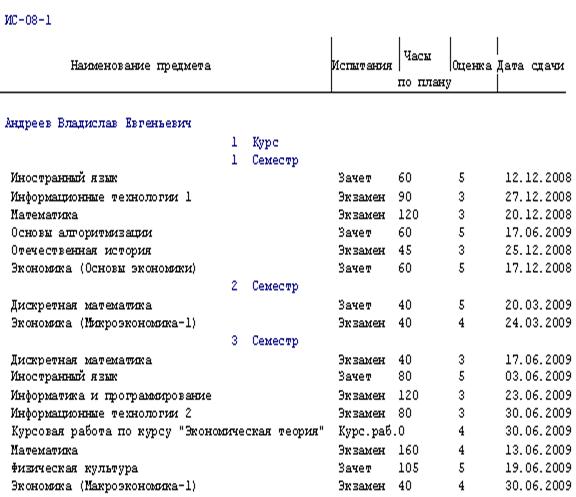This screenshot has width=576, height=497.
Task: Click the group code ИС-08-1
Action: pyautogui.click(x=28, y=20)
